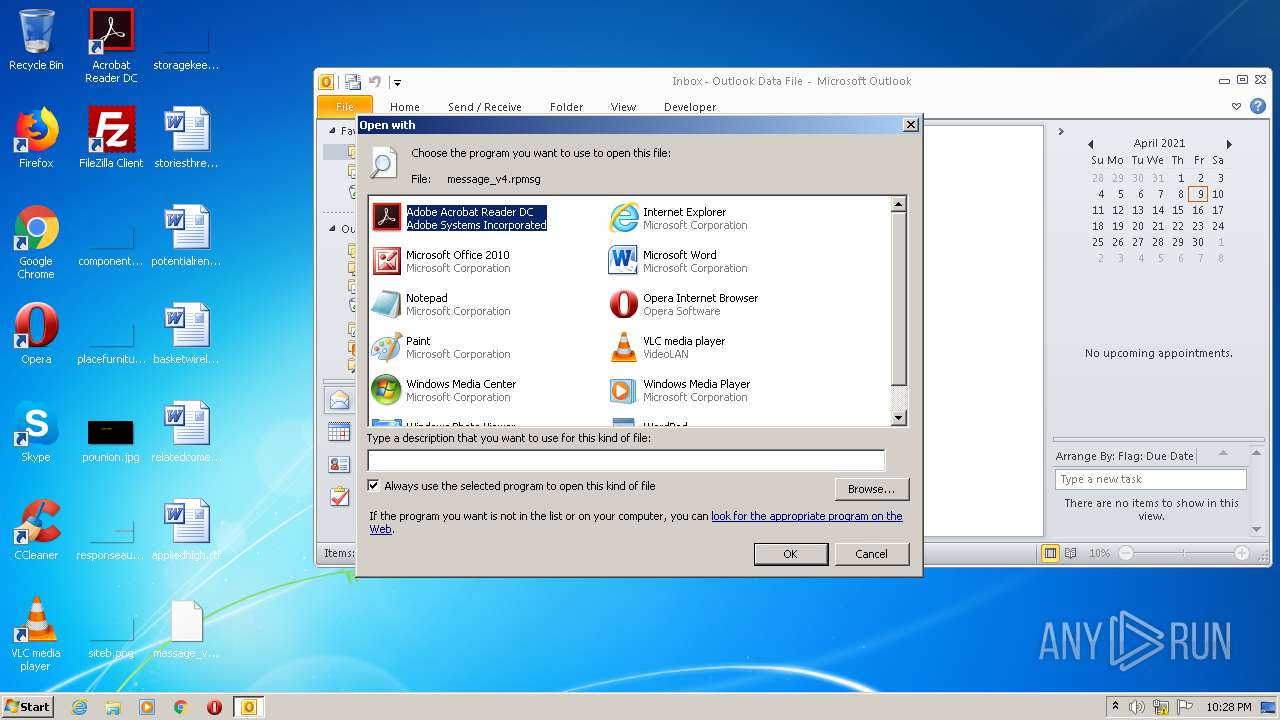
Task: Go to previous month in calendar
Action: pyautogui.click(x=1090, y=144)
